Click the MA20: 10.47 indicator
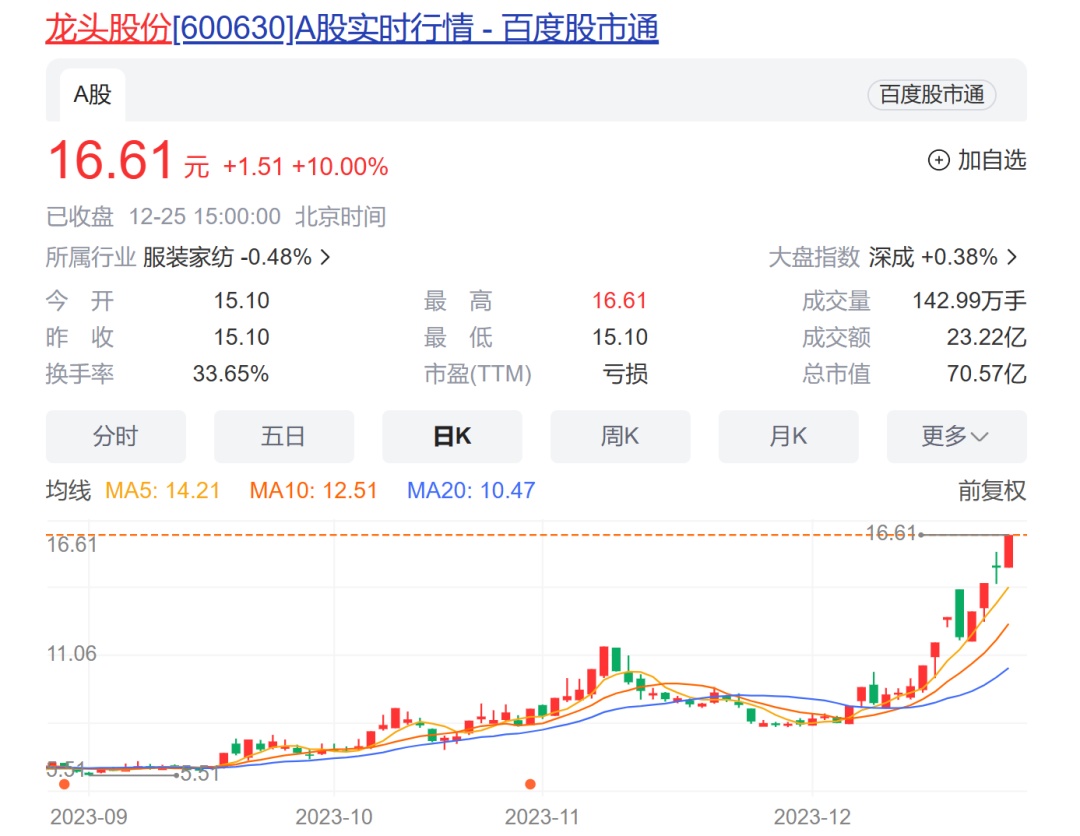Viewport: 1080px width, 836px height. (471, 490)
